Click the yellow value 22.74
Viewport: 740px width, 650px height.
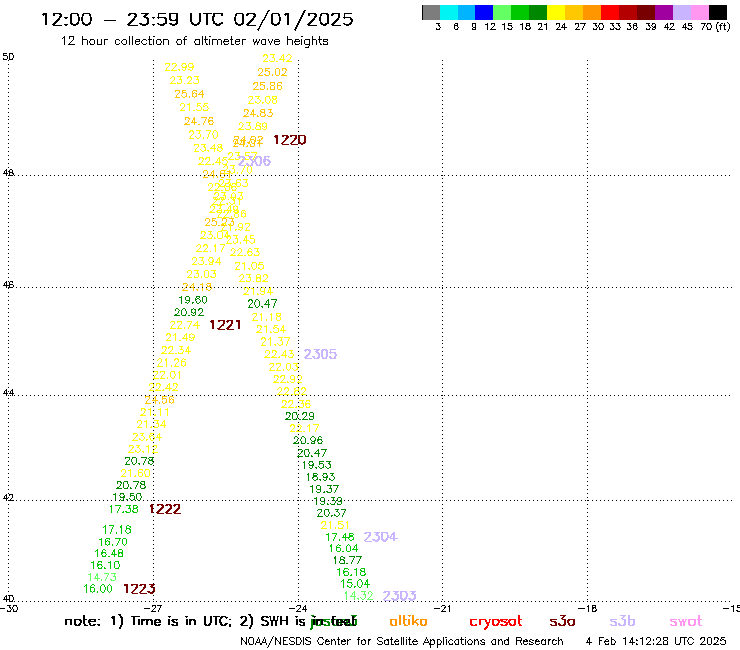click(185, 325)
